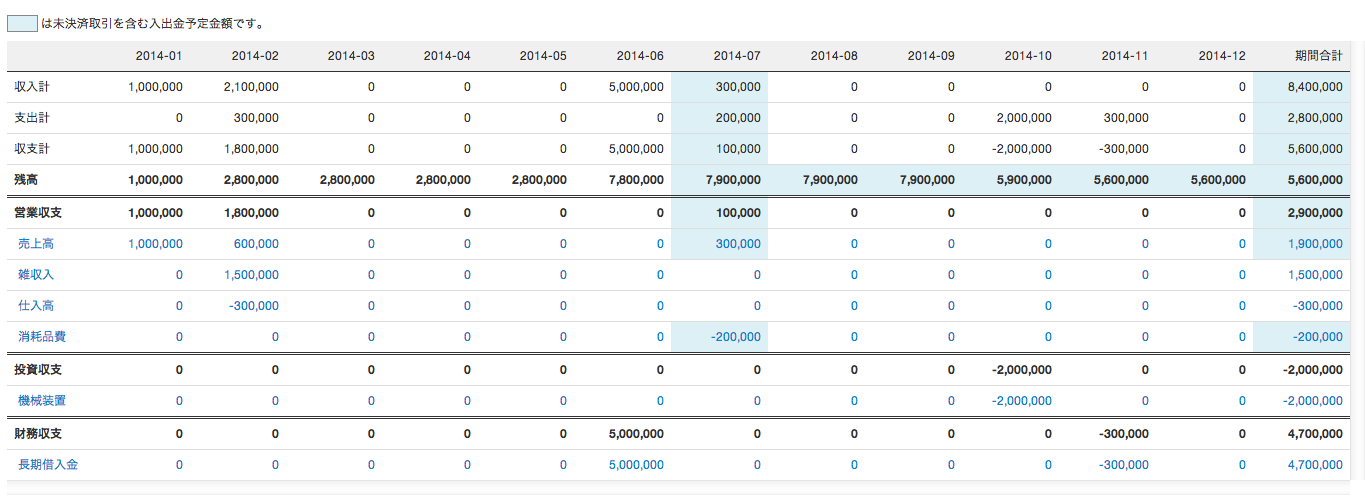Click 売上高 period total 1,900,000
1365x497 pixels.
[1315, 244]
